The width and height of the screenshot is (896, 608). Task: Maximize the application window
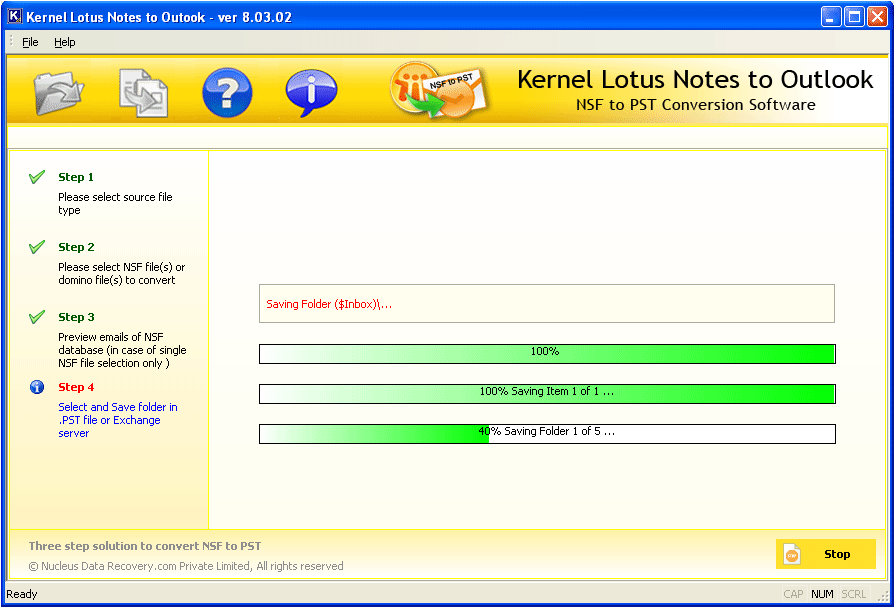[854, 17]
